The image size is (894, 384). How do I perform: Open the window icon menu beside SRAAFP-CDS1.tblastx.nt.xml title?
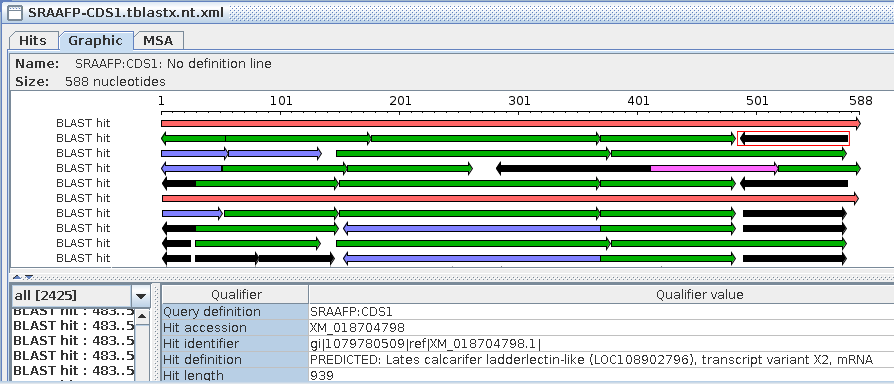tap(14, 12)
